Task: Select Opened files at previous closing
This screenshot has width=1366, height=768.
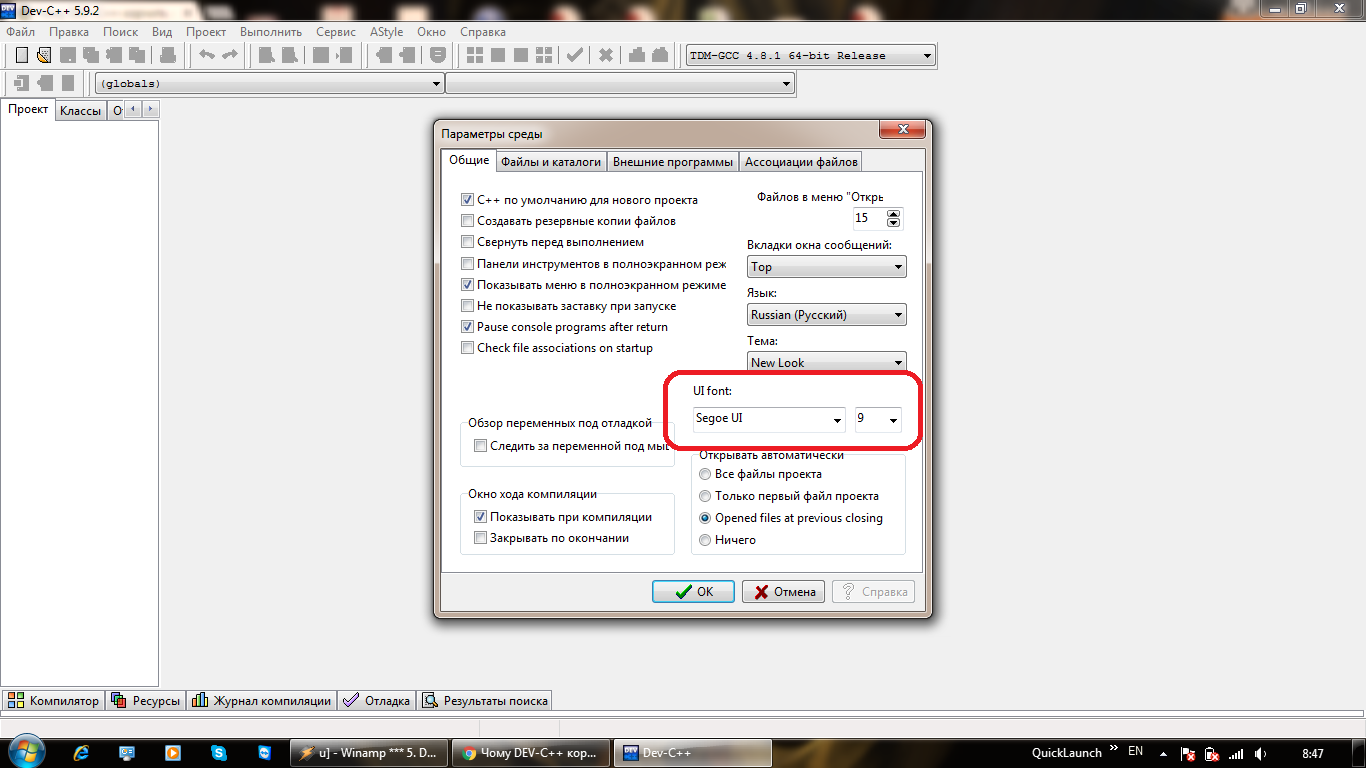Action: pos(705,518)
